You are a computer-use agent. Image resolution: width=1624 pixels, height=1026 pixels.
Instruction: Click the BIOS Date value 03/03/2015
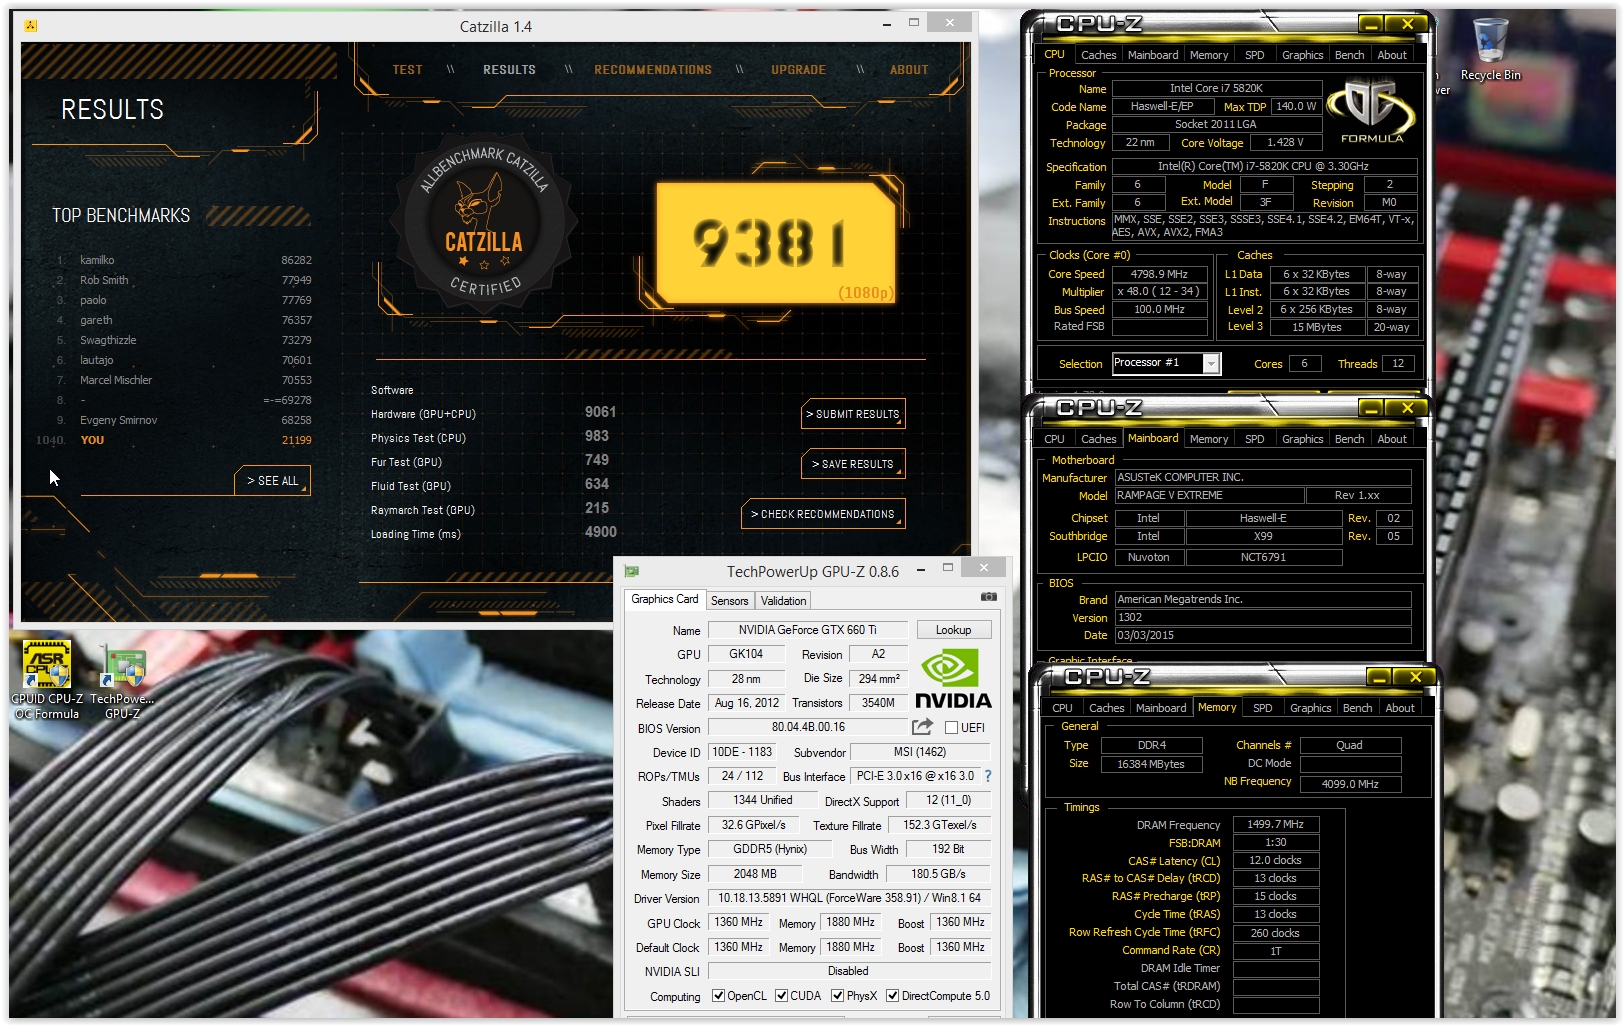click(1262, 635)
